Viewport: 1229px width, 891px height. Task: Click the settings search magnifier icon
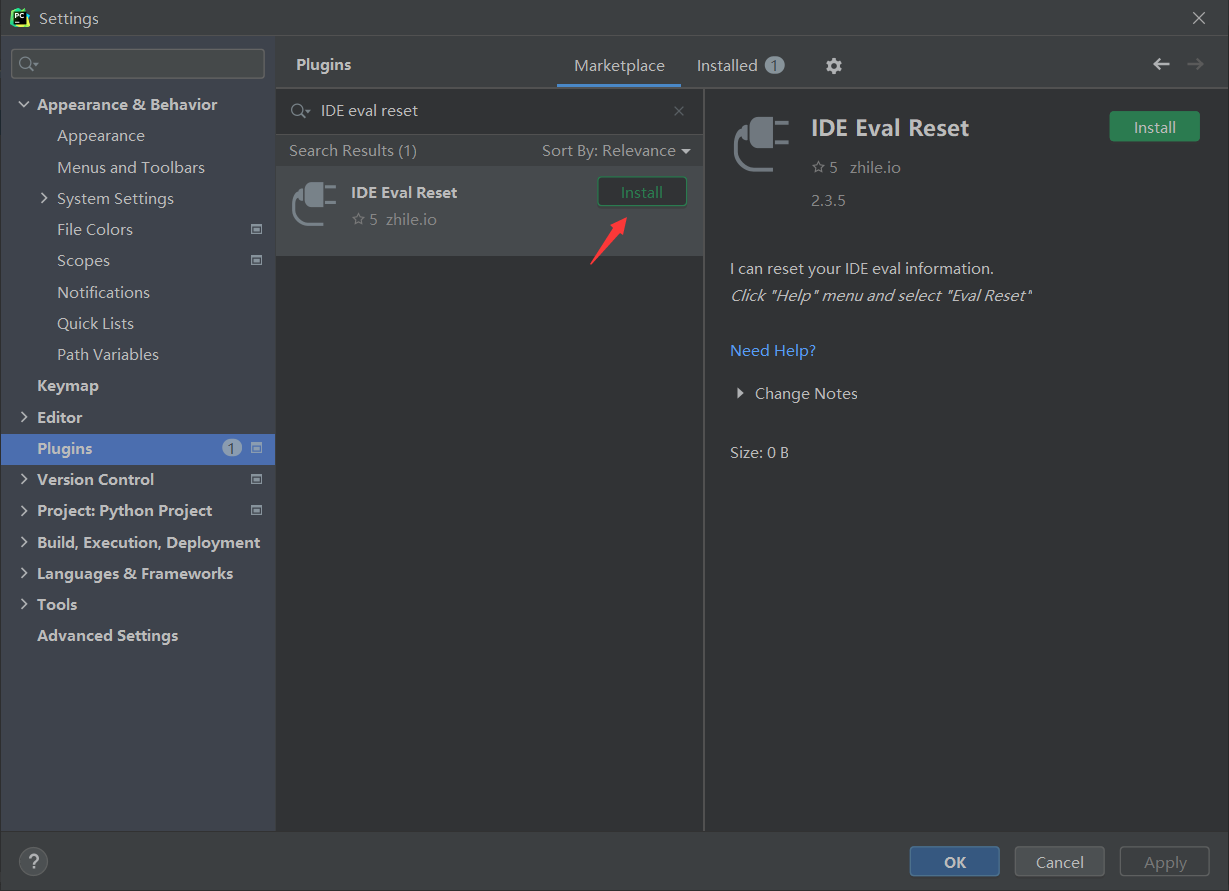pos(28,64)
